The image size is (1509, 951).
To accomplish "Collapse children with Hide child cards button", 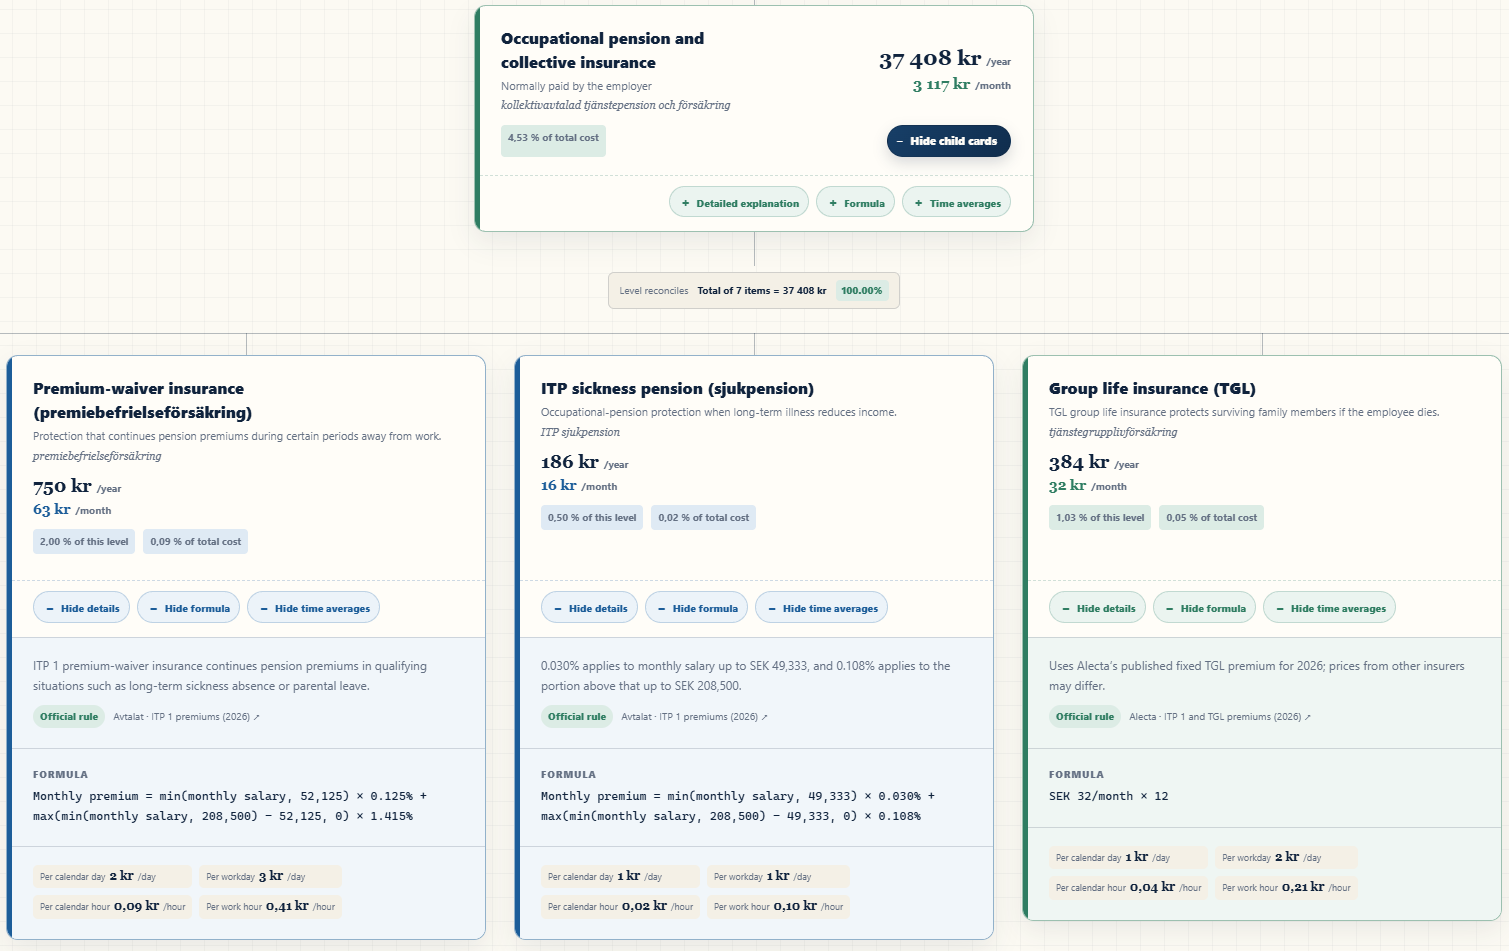I will pyautogui.click(x=948, y=141).
